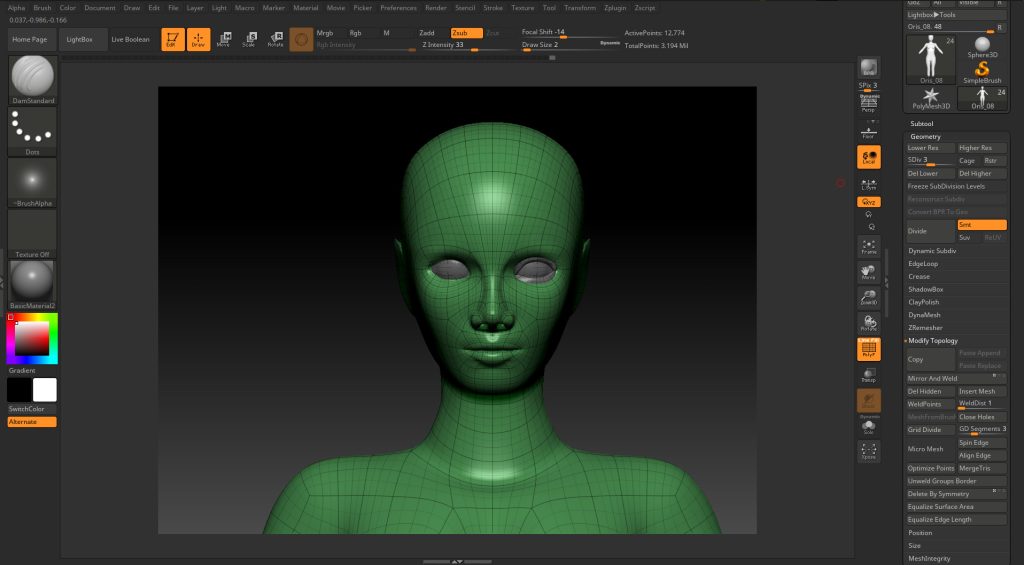Open the Dots stroke type picker

33,130
